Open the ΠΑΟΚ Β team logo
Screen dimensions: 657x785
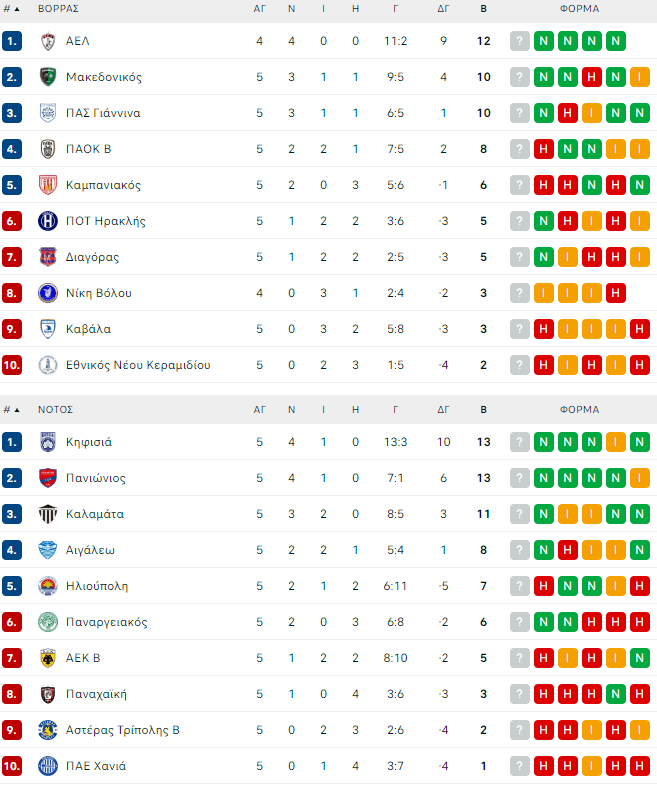point(47,149)
